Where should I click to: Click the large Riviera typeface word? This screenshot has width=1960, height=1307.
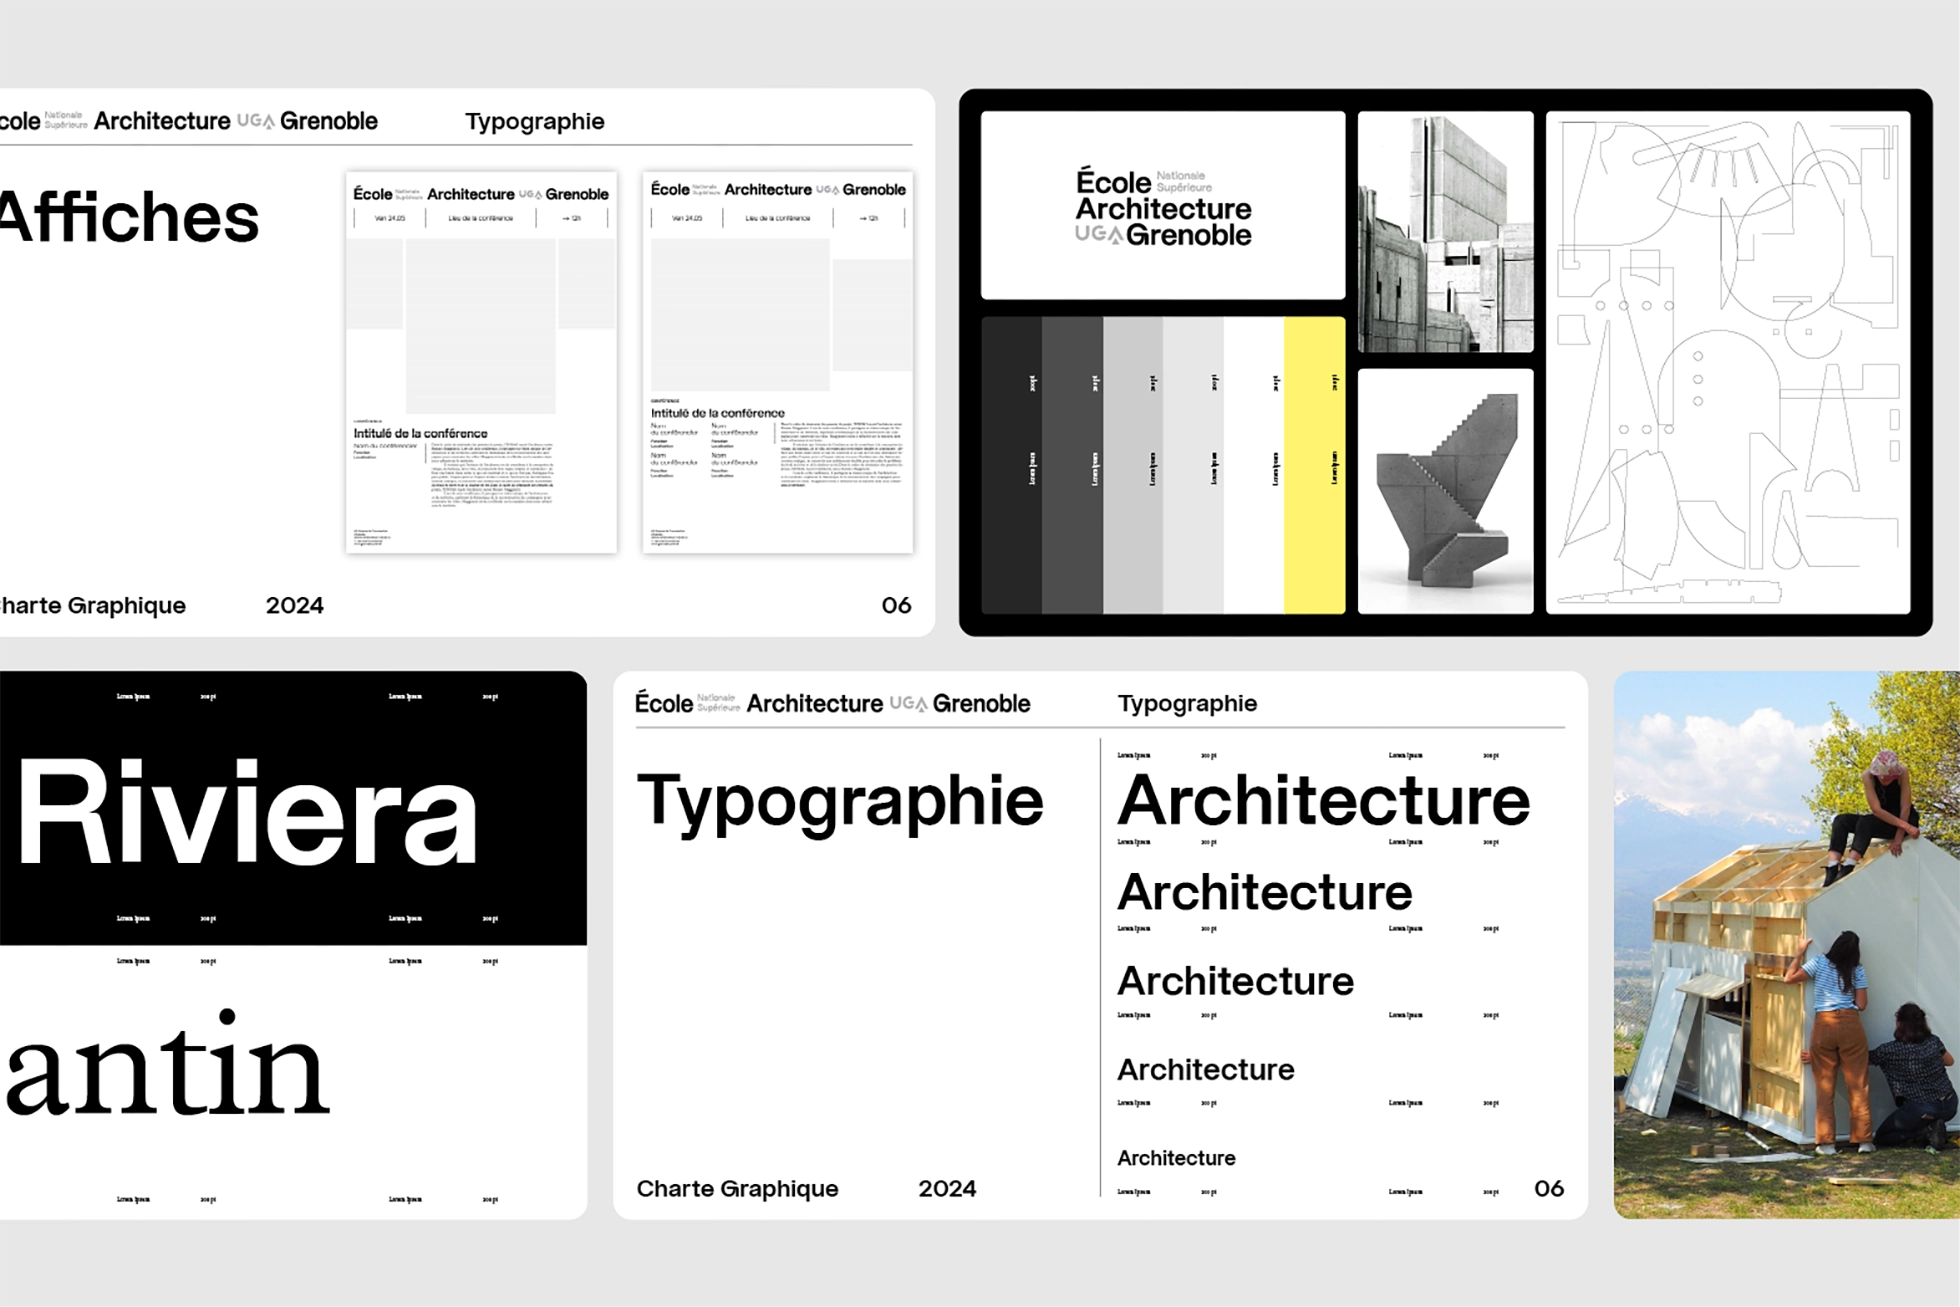tap(247, 812)
